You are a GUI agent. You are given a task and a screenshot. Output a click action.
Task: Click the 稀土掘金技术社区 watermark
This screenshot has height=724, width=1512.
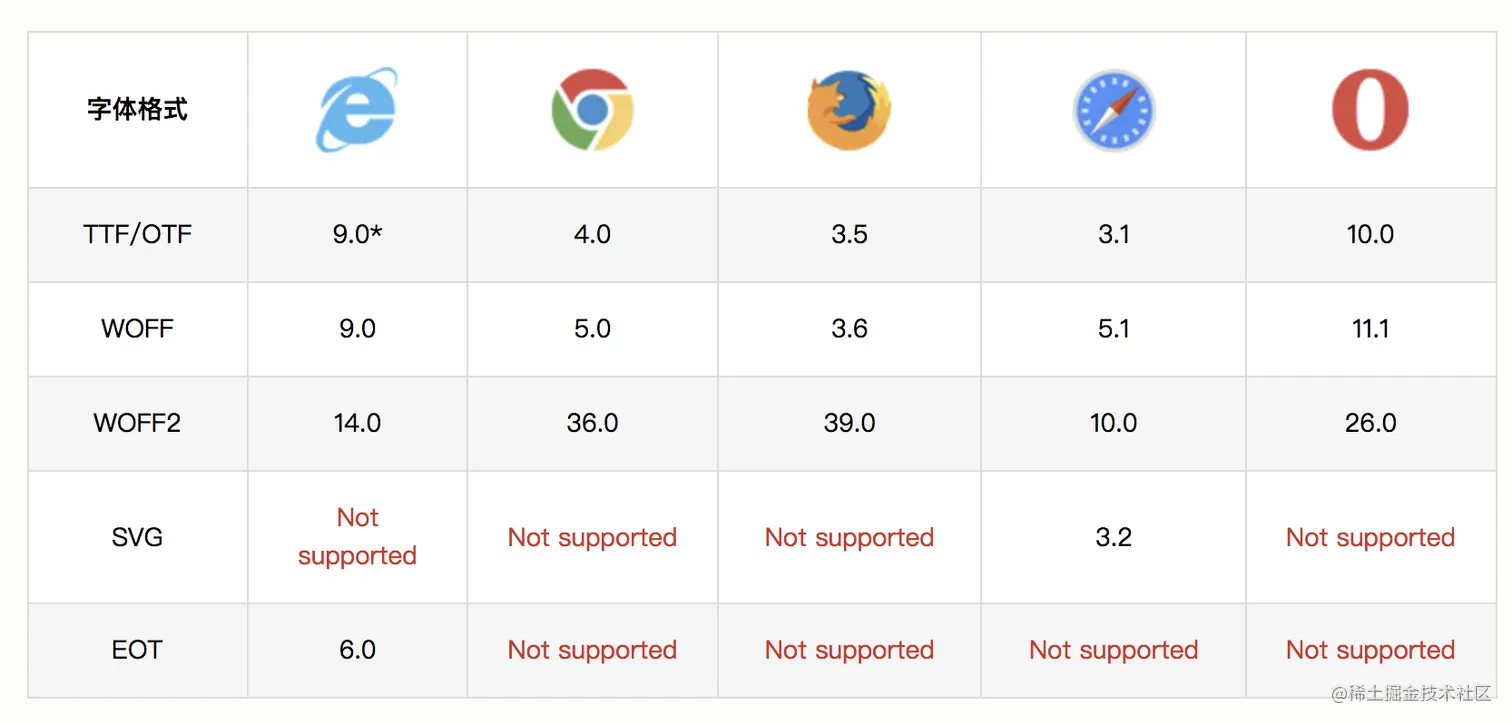(x=1411, y=693)
